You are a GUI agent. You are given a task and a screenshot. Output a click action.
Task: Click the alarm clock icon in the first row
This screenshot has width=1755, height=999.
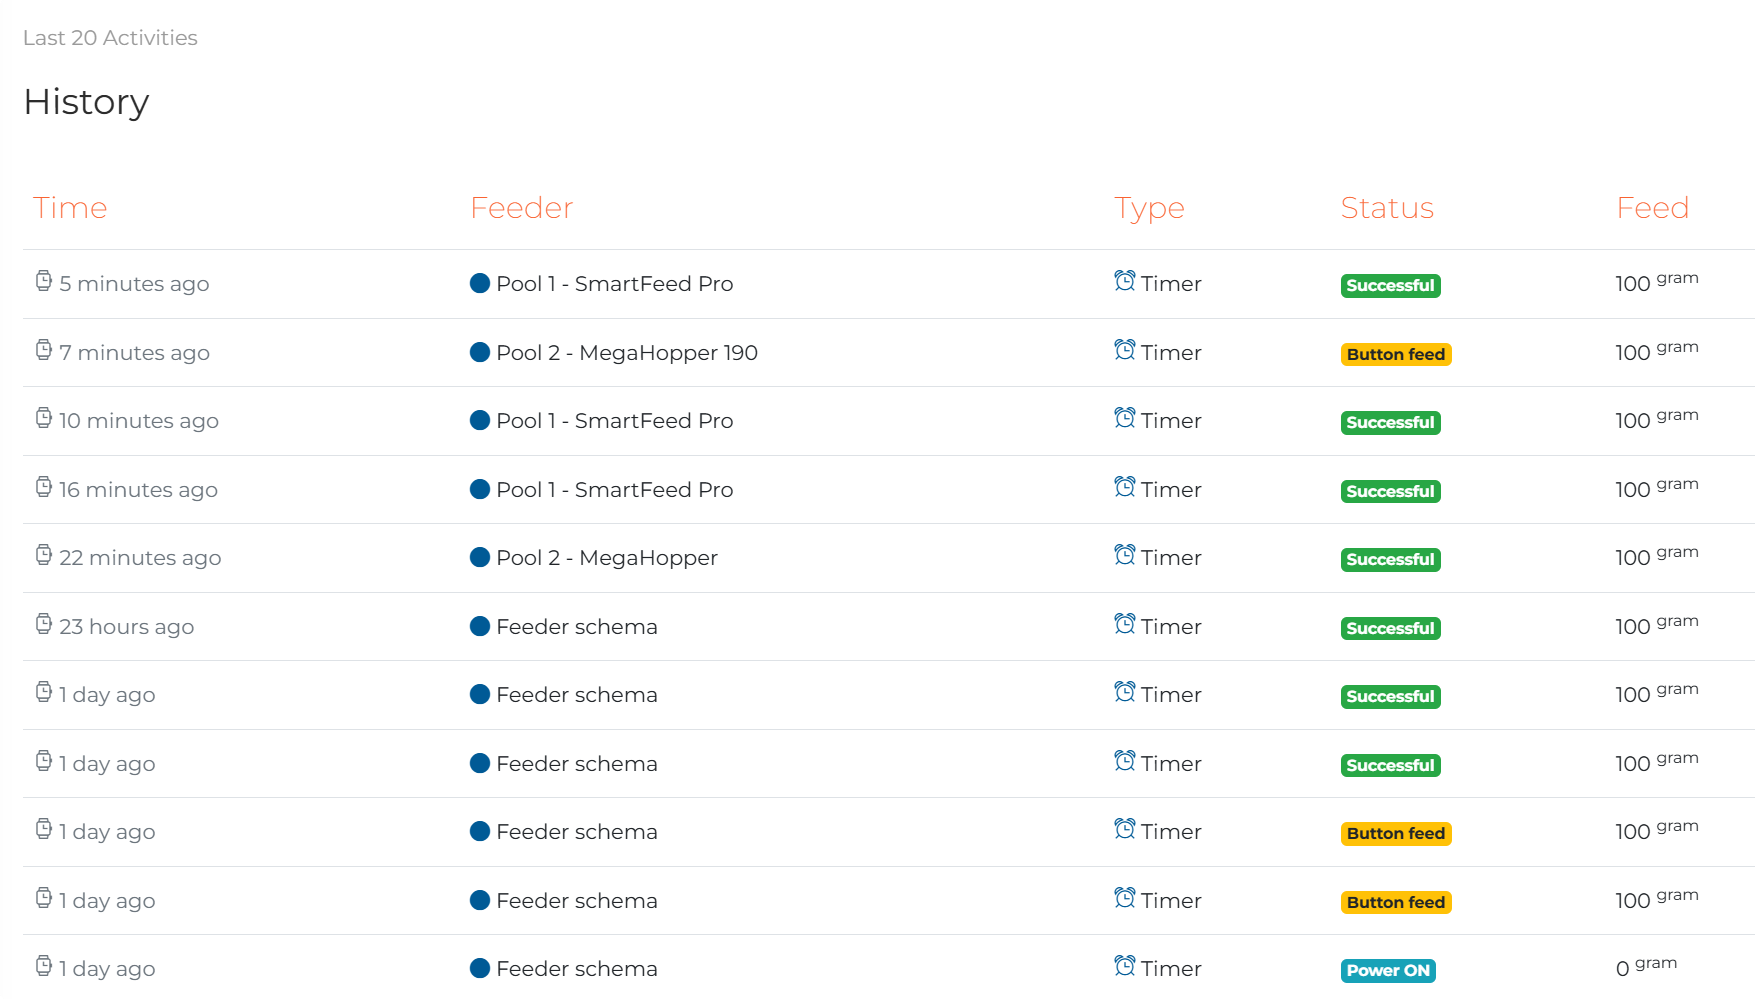1124,281
